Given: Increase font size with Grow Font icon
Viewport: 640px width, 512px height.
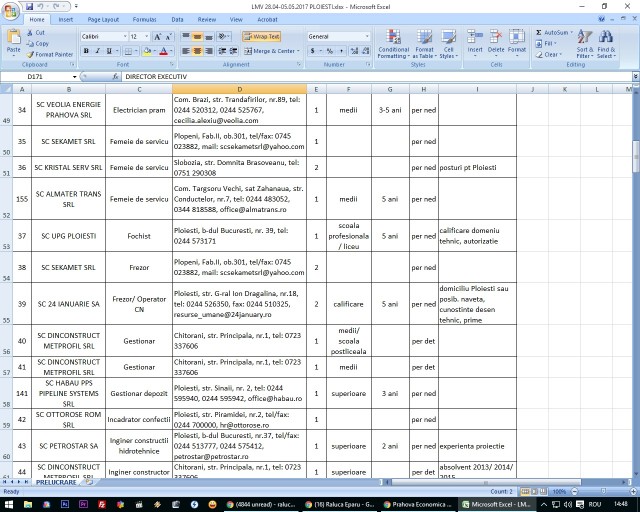Looking at the screenshot, I should (158, 37).
